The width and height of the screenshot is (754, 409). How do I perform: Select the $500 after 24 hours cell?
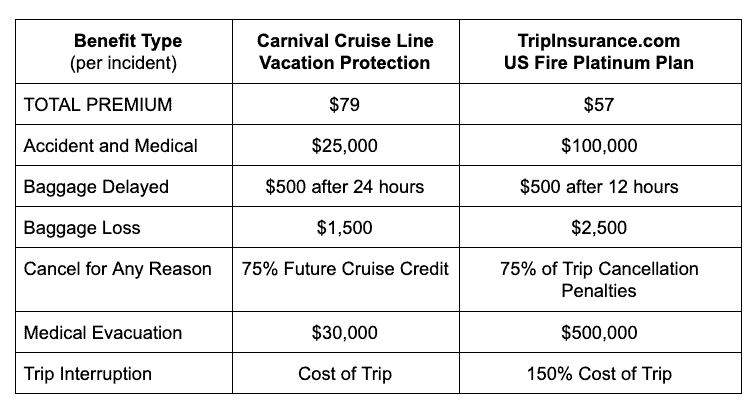coord(346,186)
